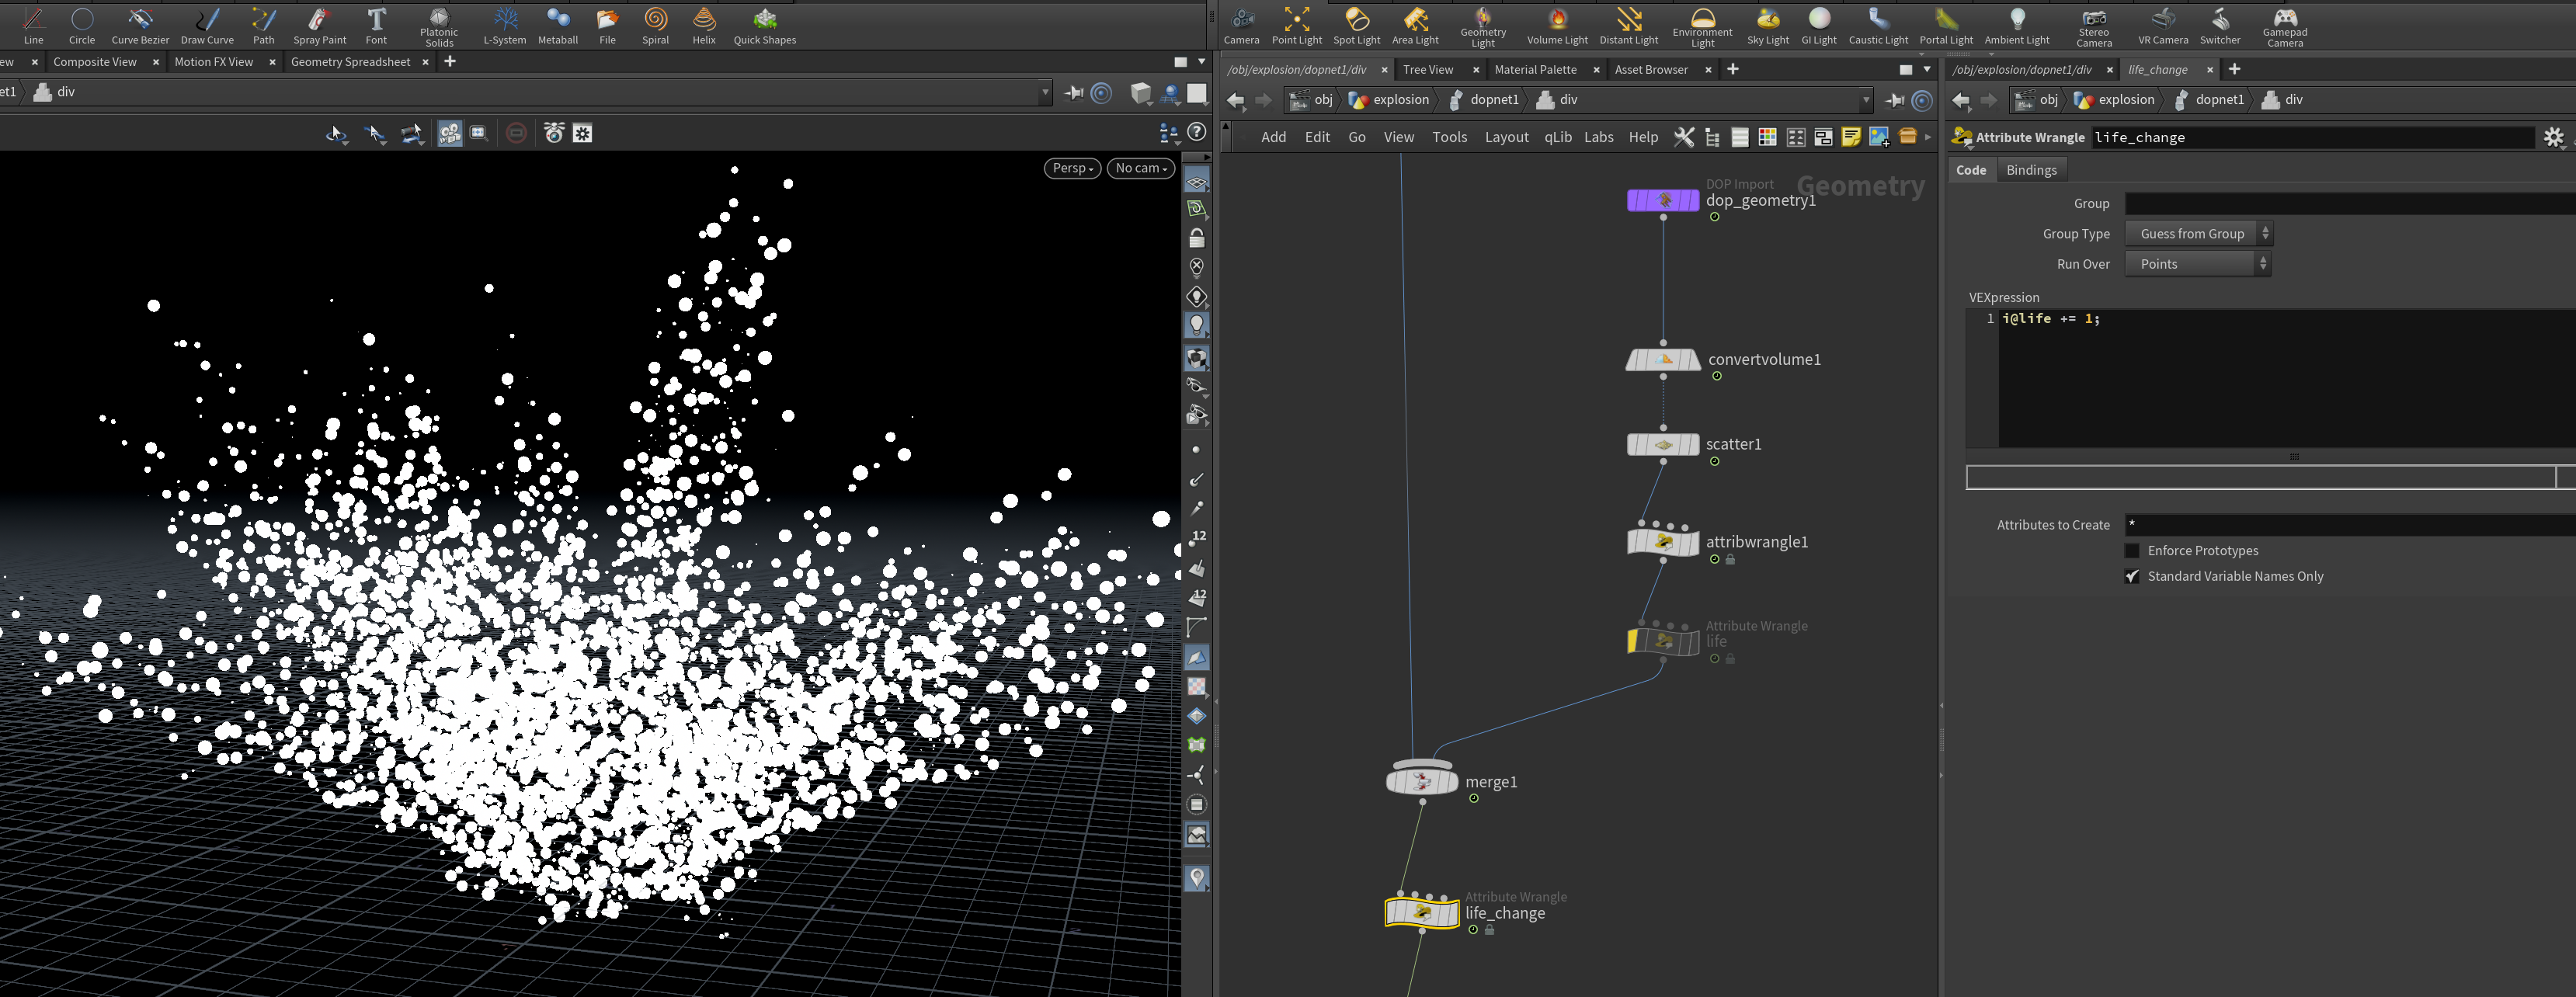The width and height of the screenshot is (2576, 997).
Task: Open the Run Over dropdown
Action: (2197, 264)
